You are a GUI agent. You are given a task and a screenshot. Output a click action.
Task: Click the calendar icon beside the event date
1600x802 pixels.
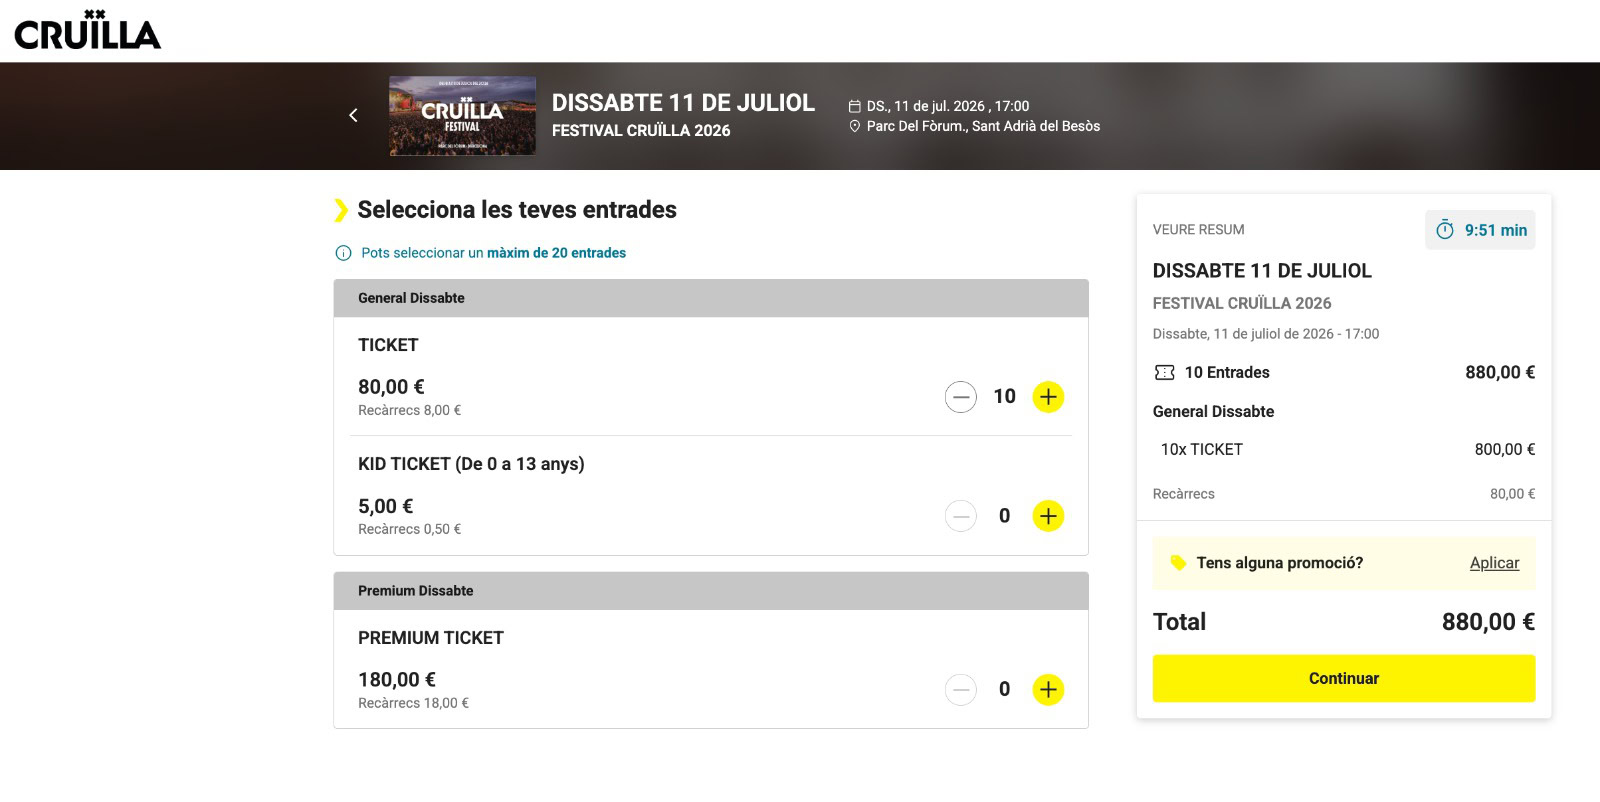[855, 106]
